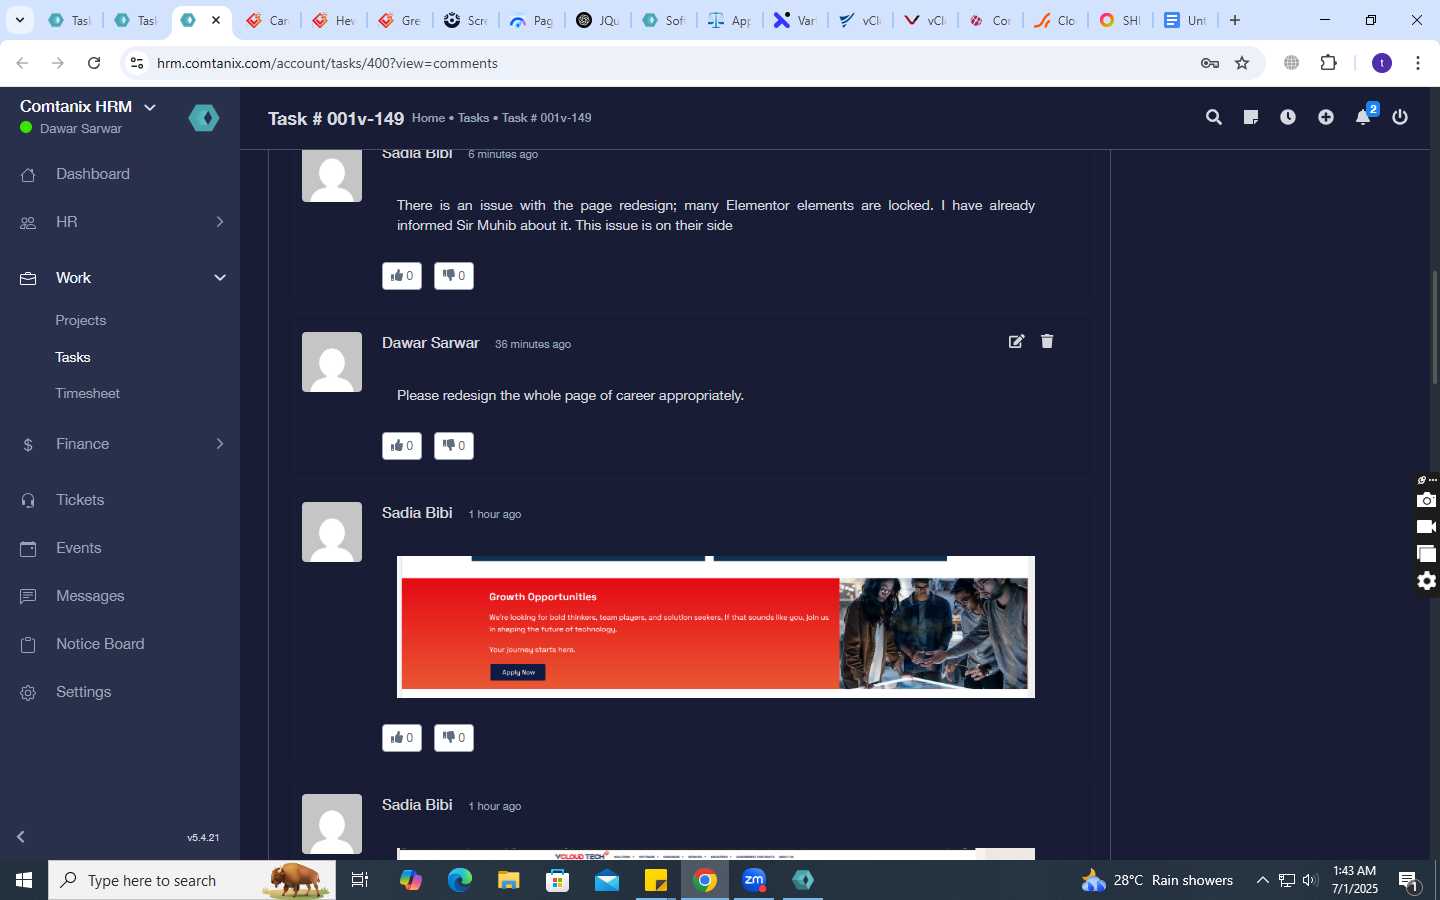The image size is (1440, 900).
Task: Open the tab search dropdown arrow
Action: (x=20, y=20)
